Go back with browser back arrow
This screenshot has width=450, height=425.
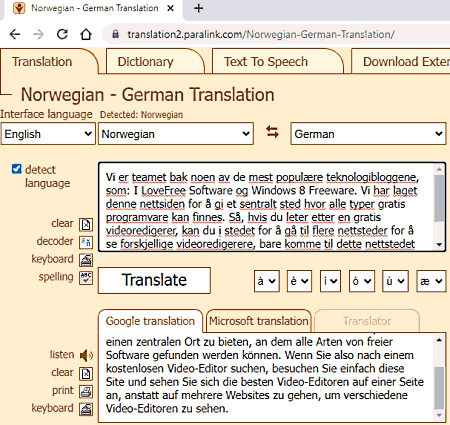click(15, 34)
